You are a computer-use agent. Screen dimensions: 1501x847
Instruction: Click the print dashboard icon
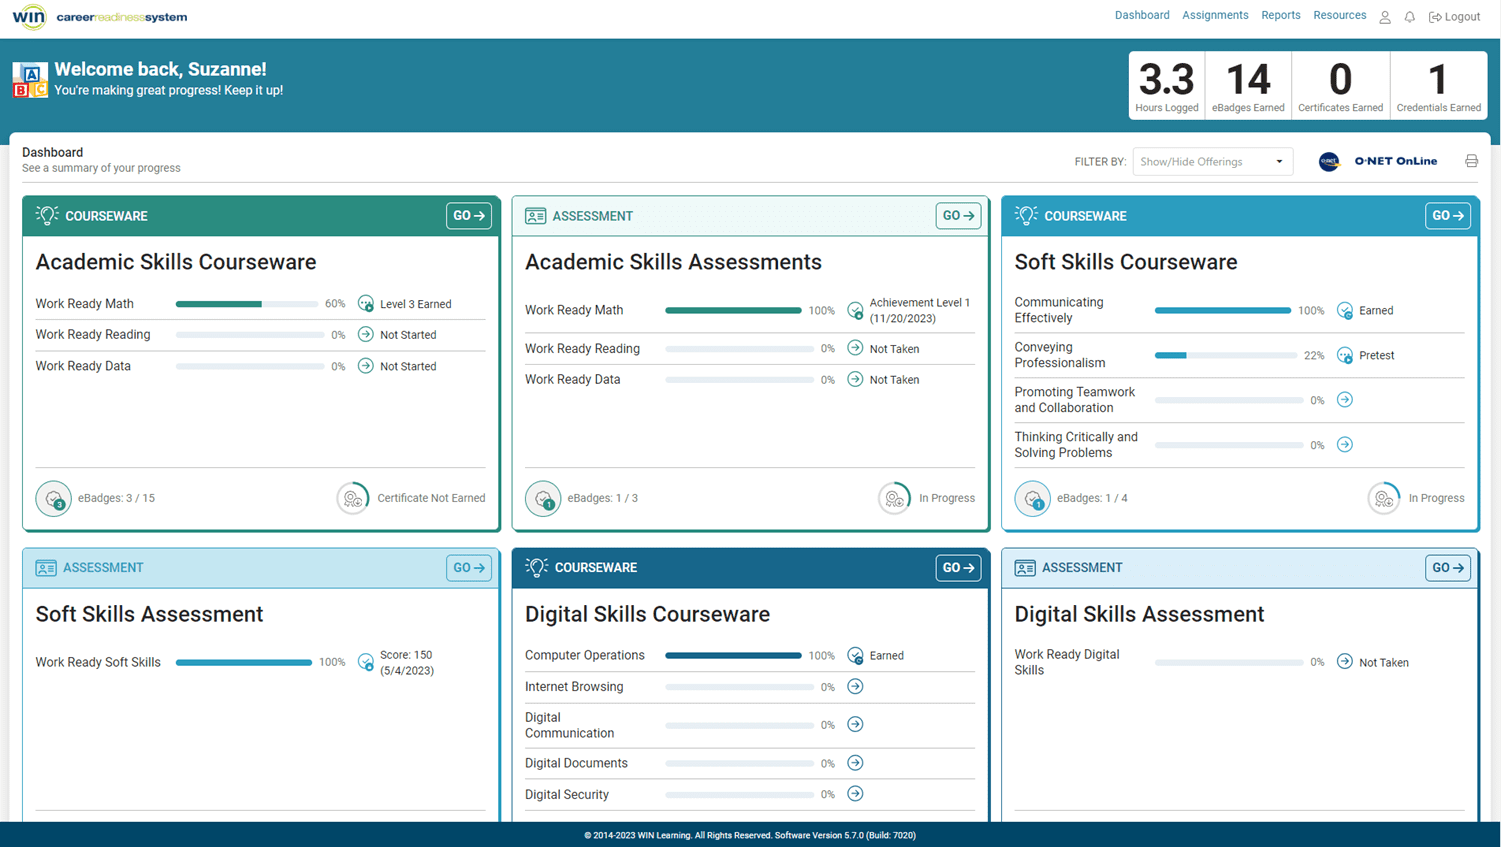1471,161
